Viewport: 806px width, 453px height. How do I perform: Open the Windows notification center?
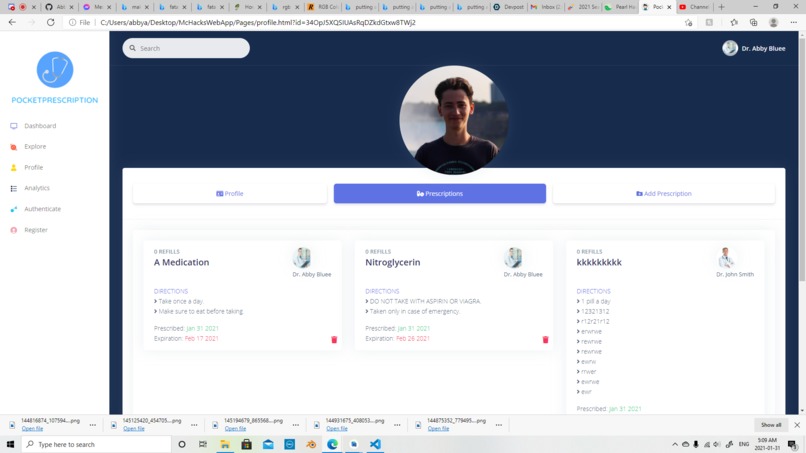(x=793, y=444)
